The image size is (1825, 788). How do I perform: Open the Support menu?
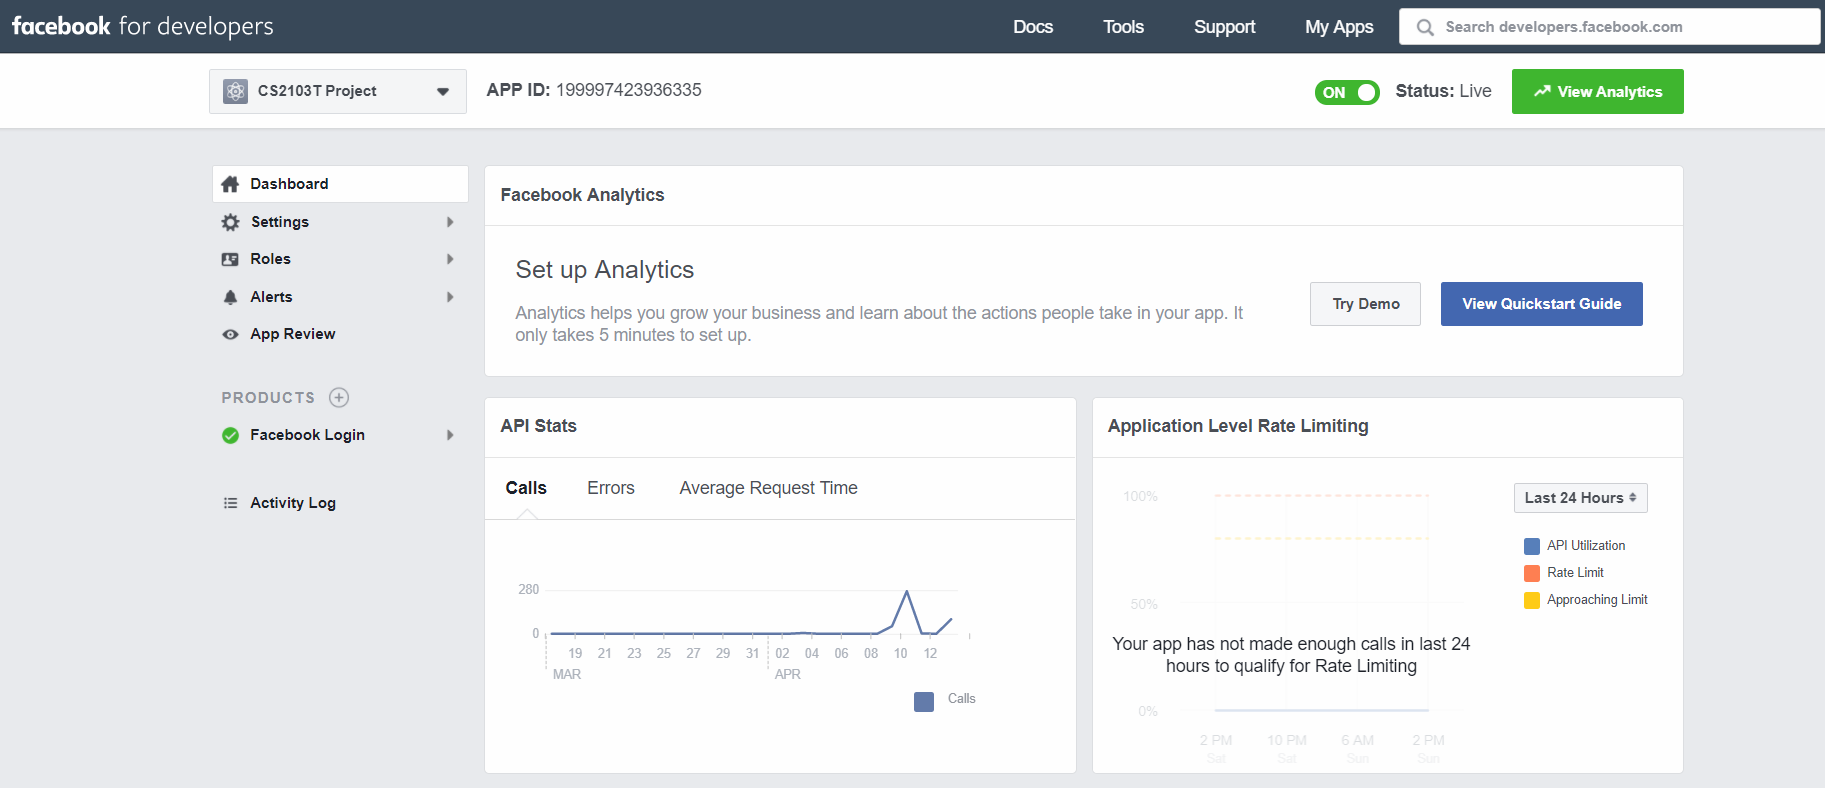pyautogui.click(x=1224, y=27)
